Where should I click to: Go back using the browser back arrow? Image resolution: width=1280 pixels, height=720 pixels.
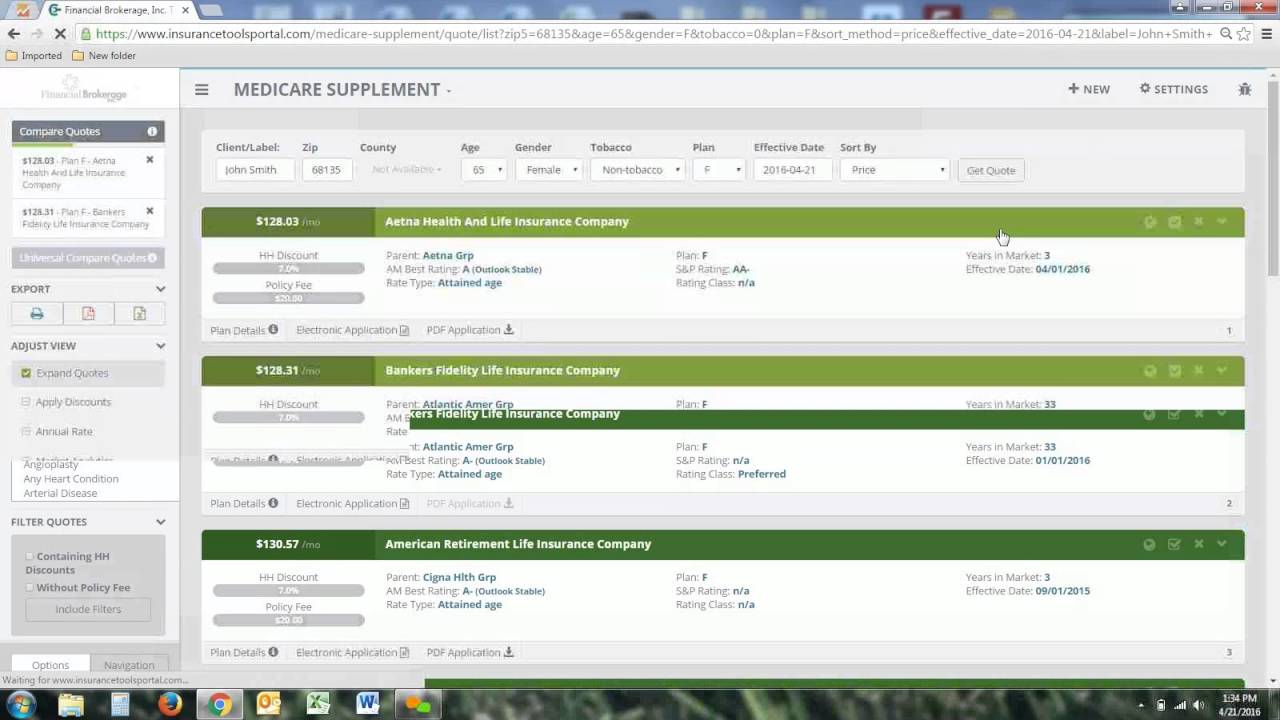coord(13,33)
